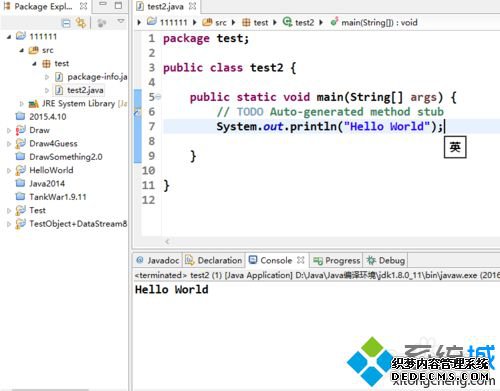Toggle Link with Editor icon
This screenshot has height=391, width=500.
tap(80, 23)
